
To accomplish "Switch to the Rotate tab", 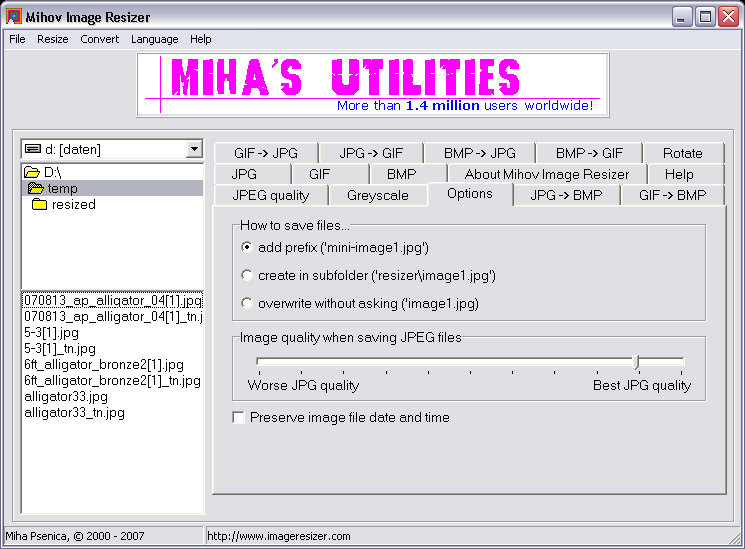I will tap(683, 153).
